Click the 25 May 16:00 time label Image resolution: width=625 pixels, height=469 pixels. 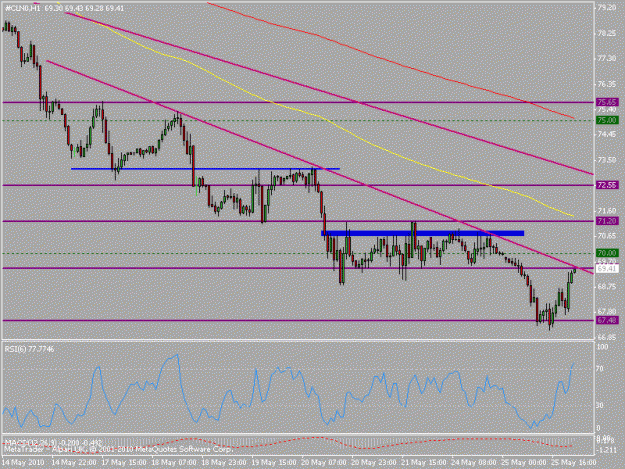tap(574, 463)
